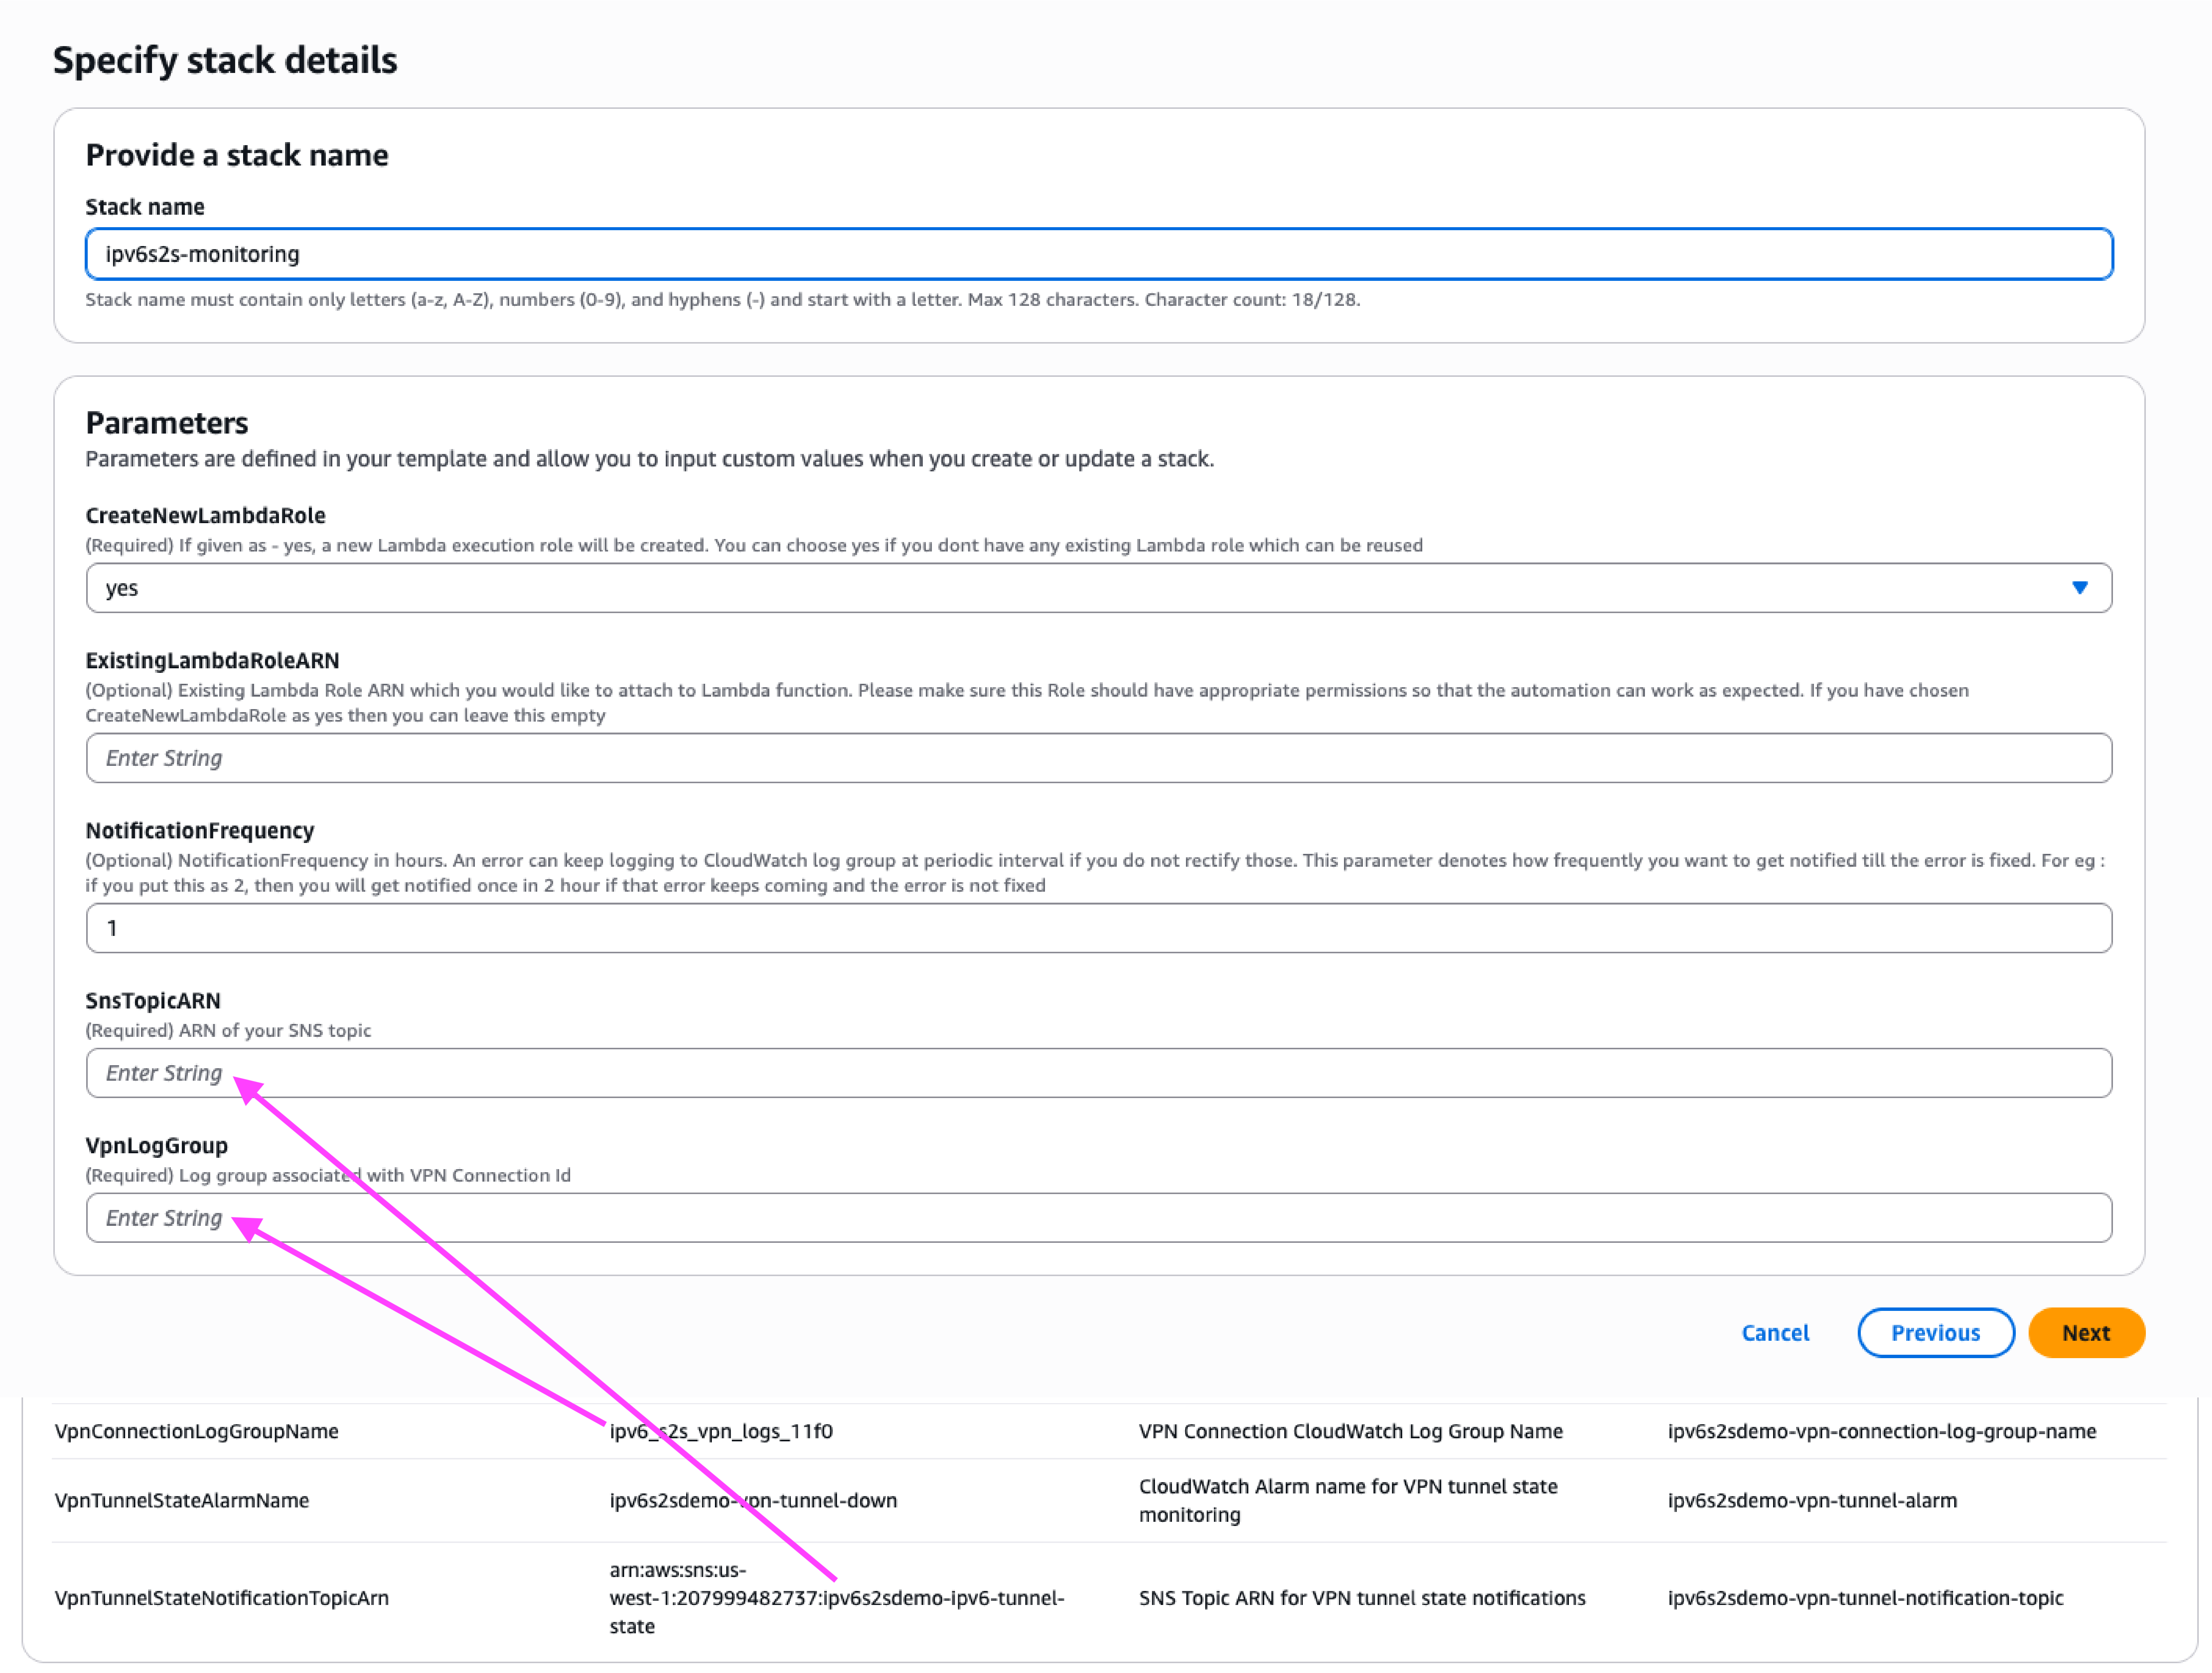
Task: Click the ipv6s2sdemo-vpn-connection-log-group-name export name
Action: pos(1882,1431)
